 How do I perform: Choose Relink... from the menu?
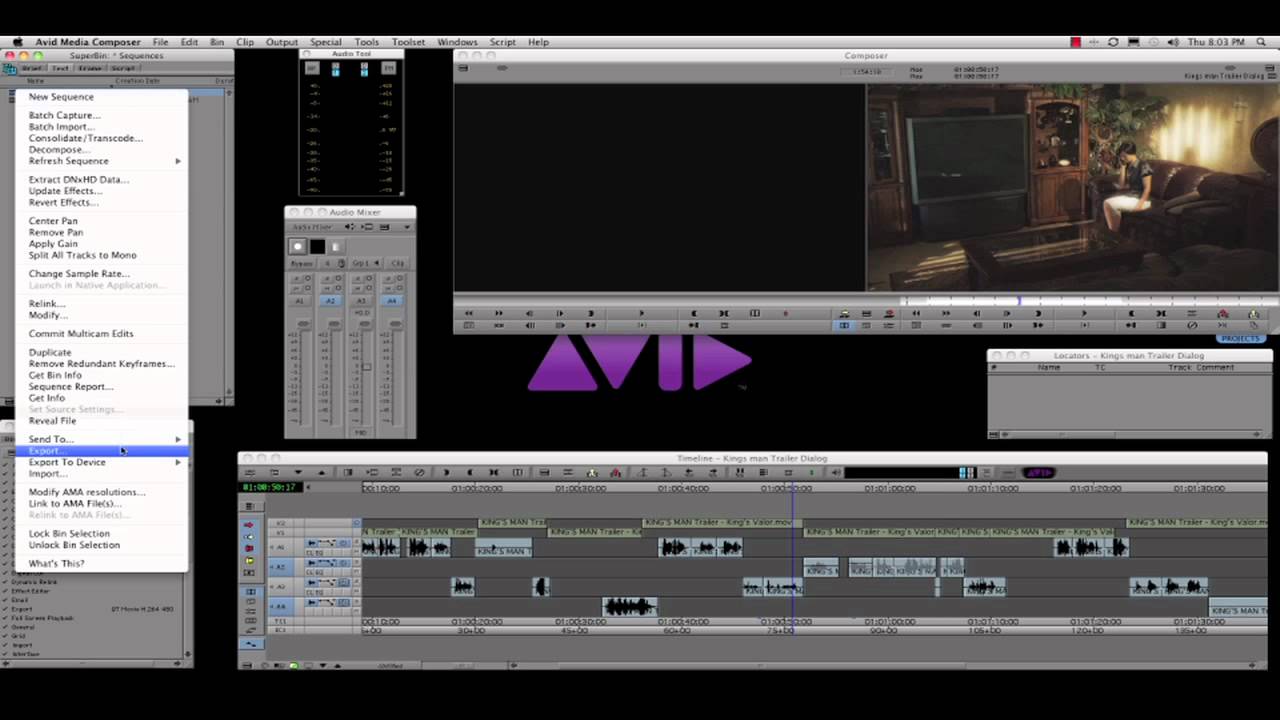point(47,304)
